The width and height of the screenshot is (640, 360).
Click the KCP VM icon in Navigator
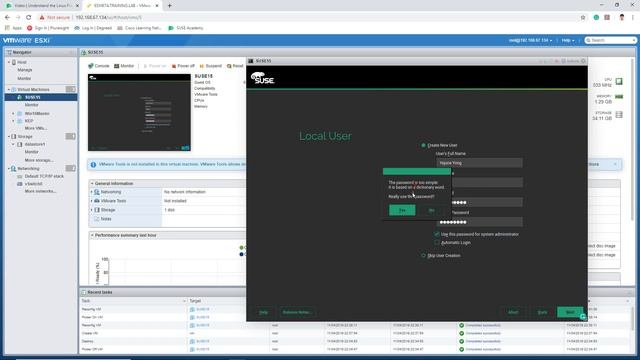20,121
